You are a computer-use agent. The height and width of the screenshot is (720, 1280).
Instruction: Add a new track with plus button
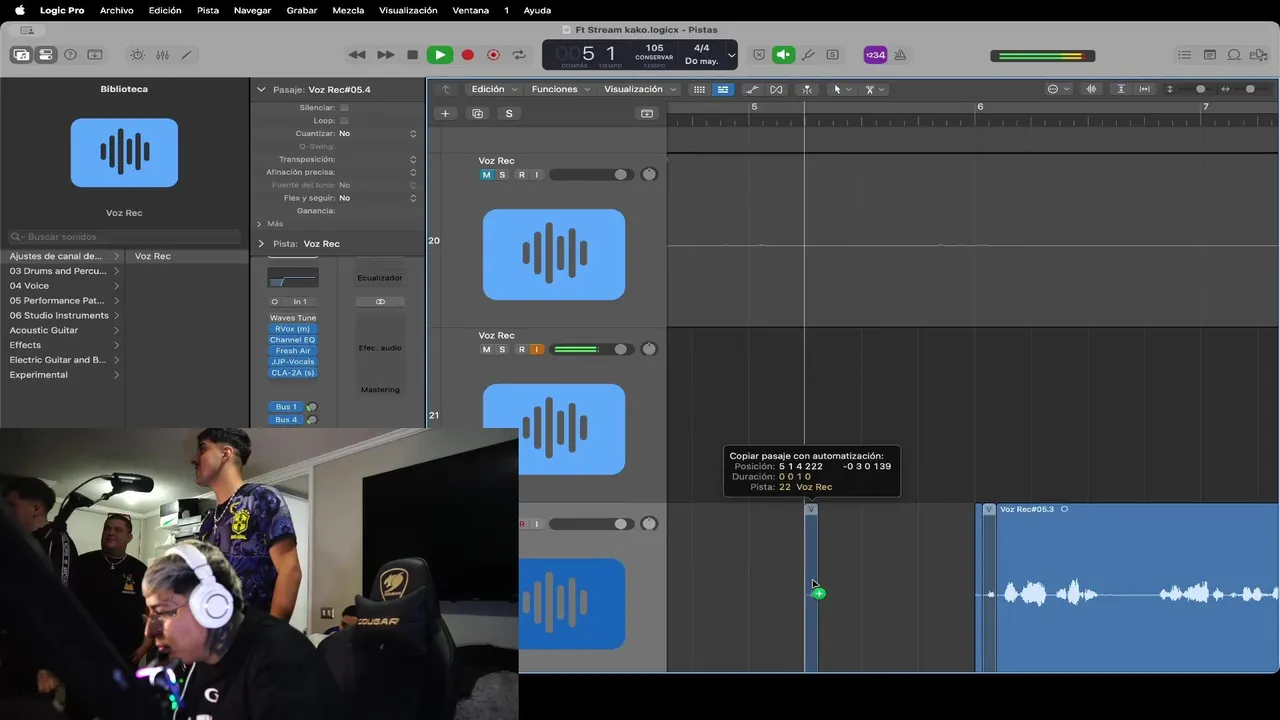(x=445, y=113)
